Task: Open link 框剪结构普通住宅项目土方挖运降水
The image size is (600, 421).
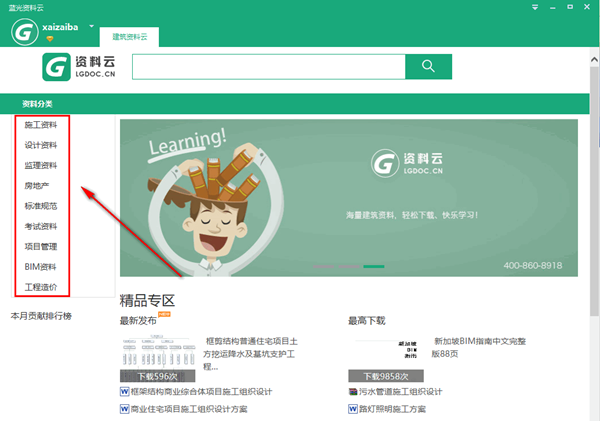Action: (x=250, y=354)
